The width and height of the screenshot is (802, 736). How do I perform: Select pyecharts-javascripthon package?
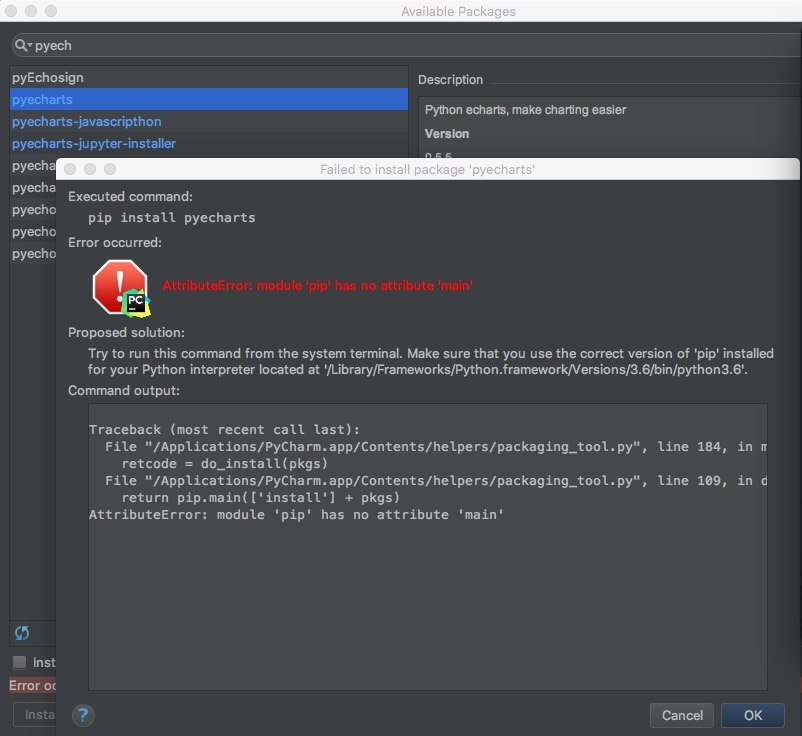coord(209,121)
